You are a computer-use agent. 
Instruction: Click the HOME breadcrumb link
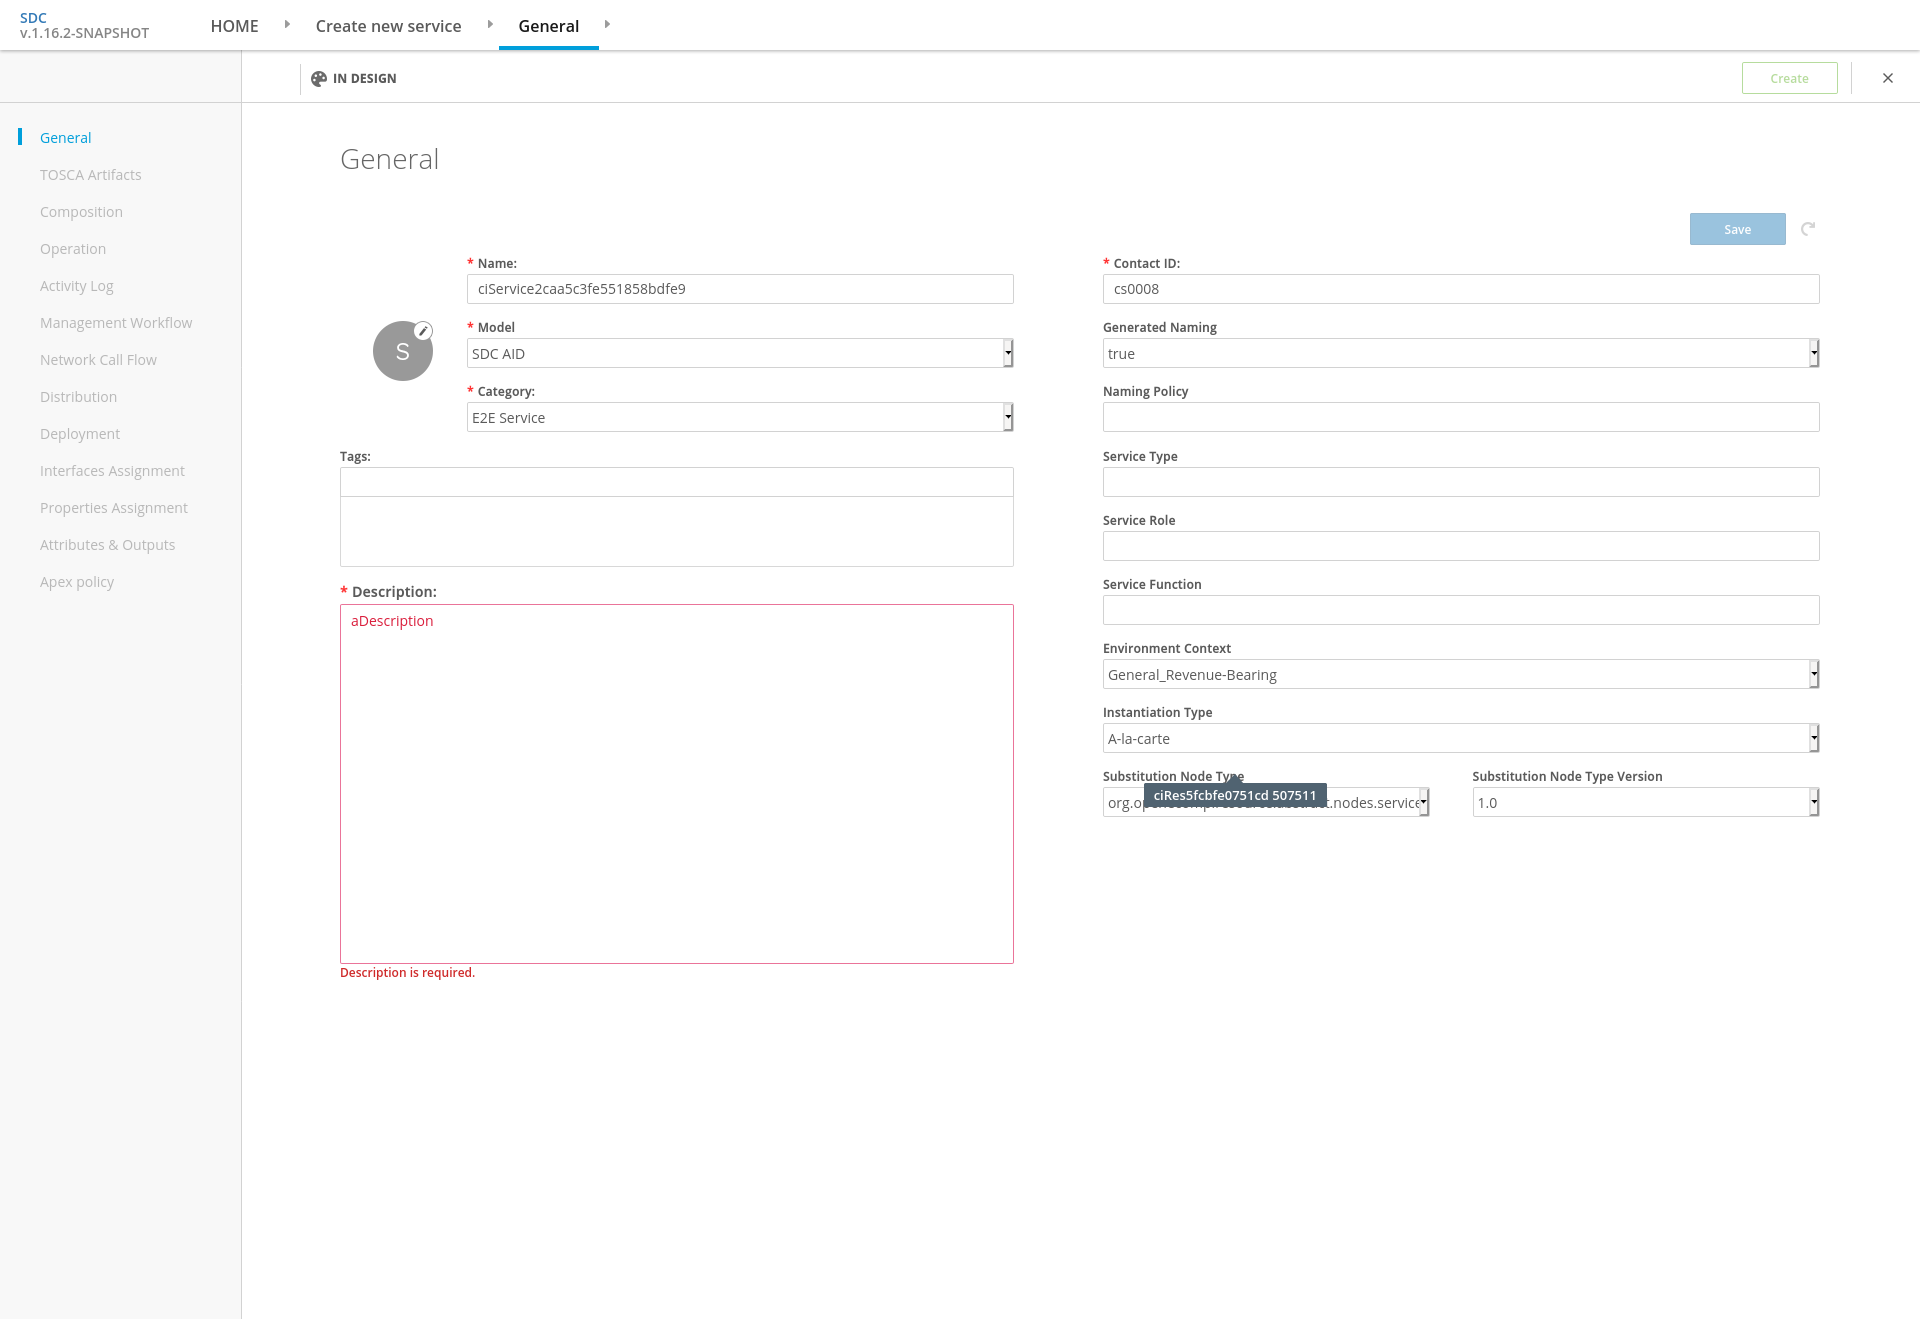234,26
